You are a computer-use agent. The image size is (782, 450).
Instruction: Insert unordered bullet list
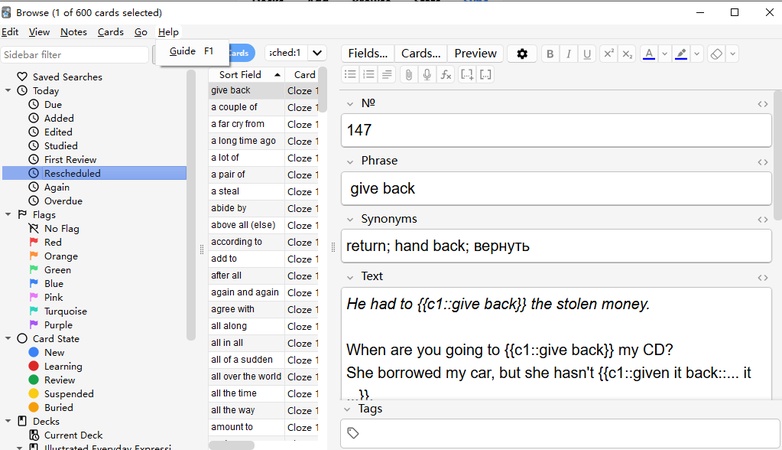[351, 75]
